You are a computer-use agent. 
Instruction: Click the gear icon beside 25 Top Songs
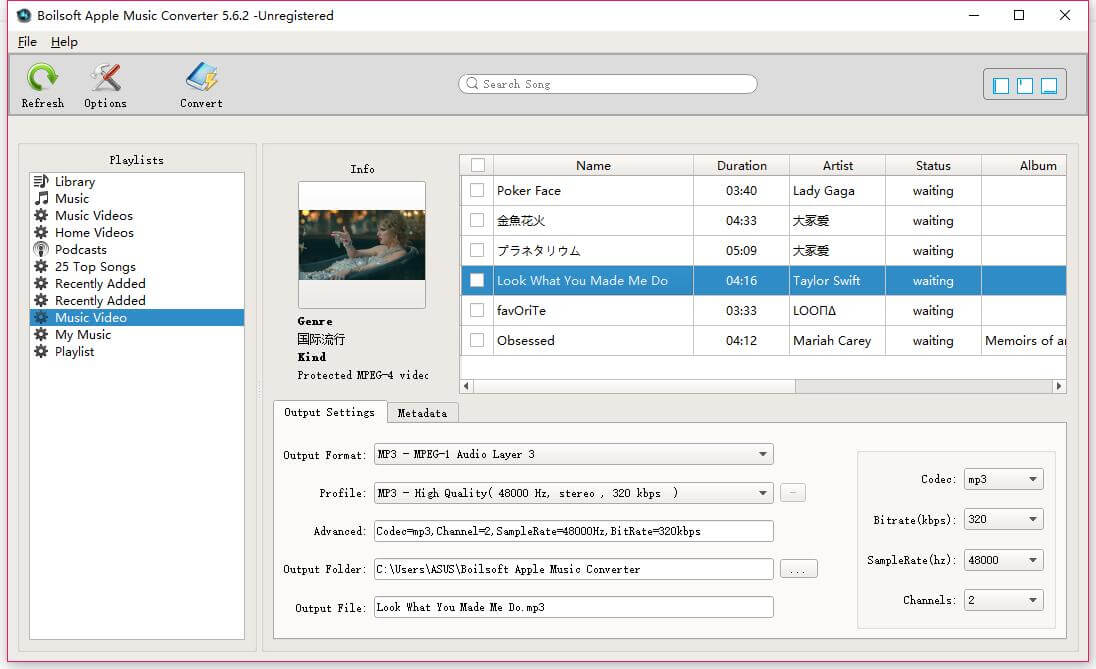coord(41,266)
